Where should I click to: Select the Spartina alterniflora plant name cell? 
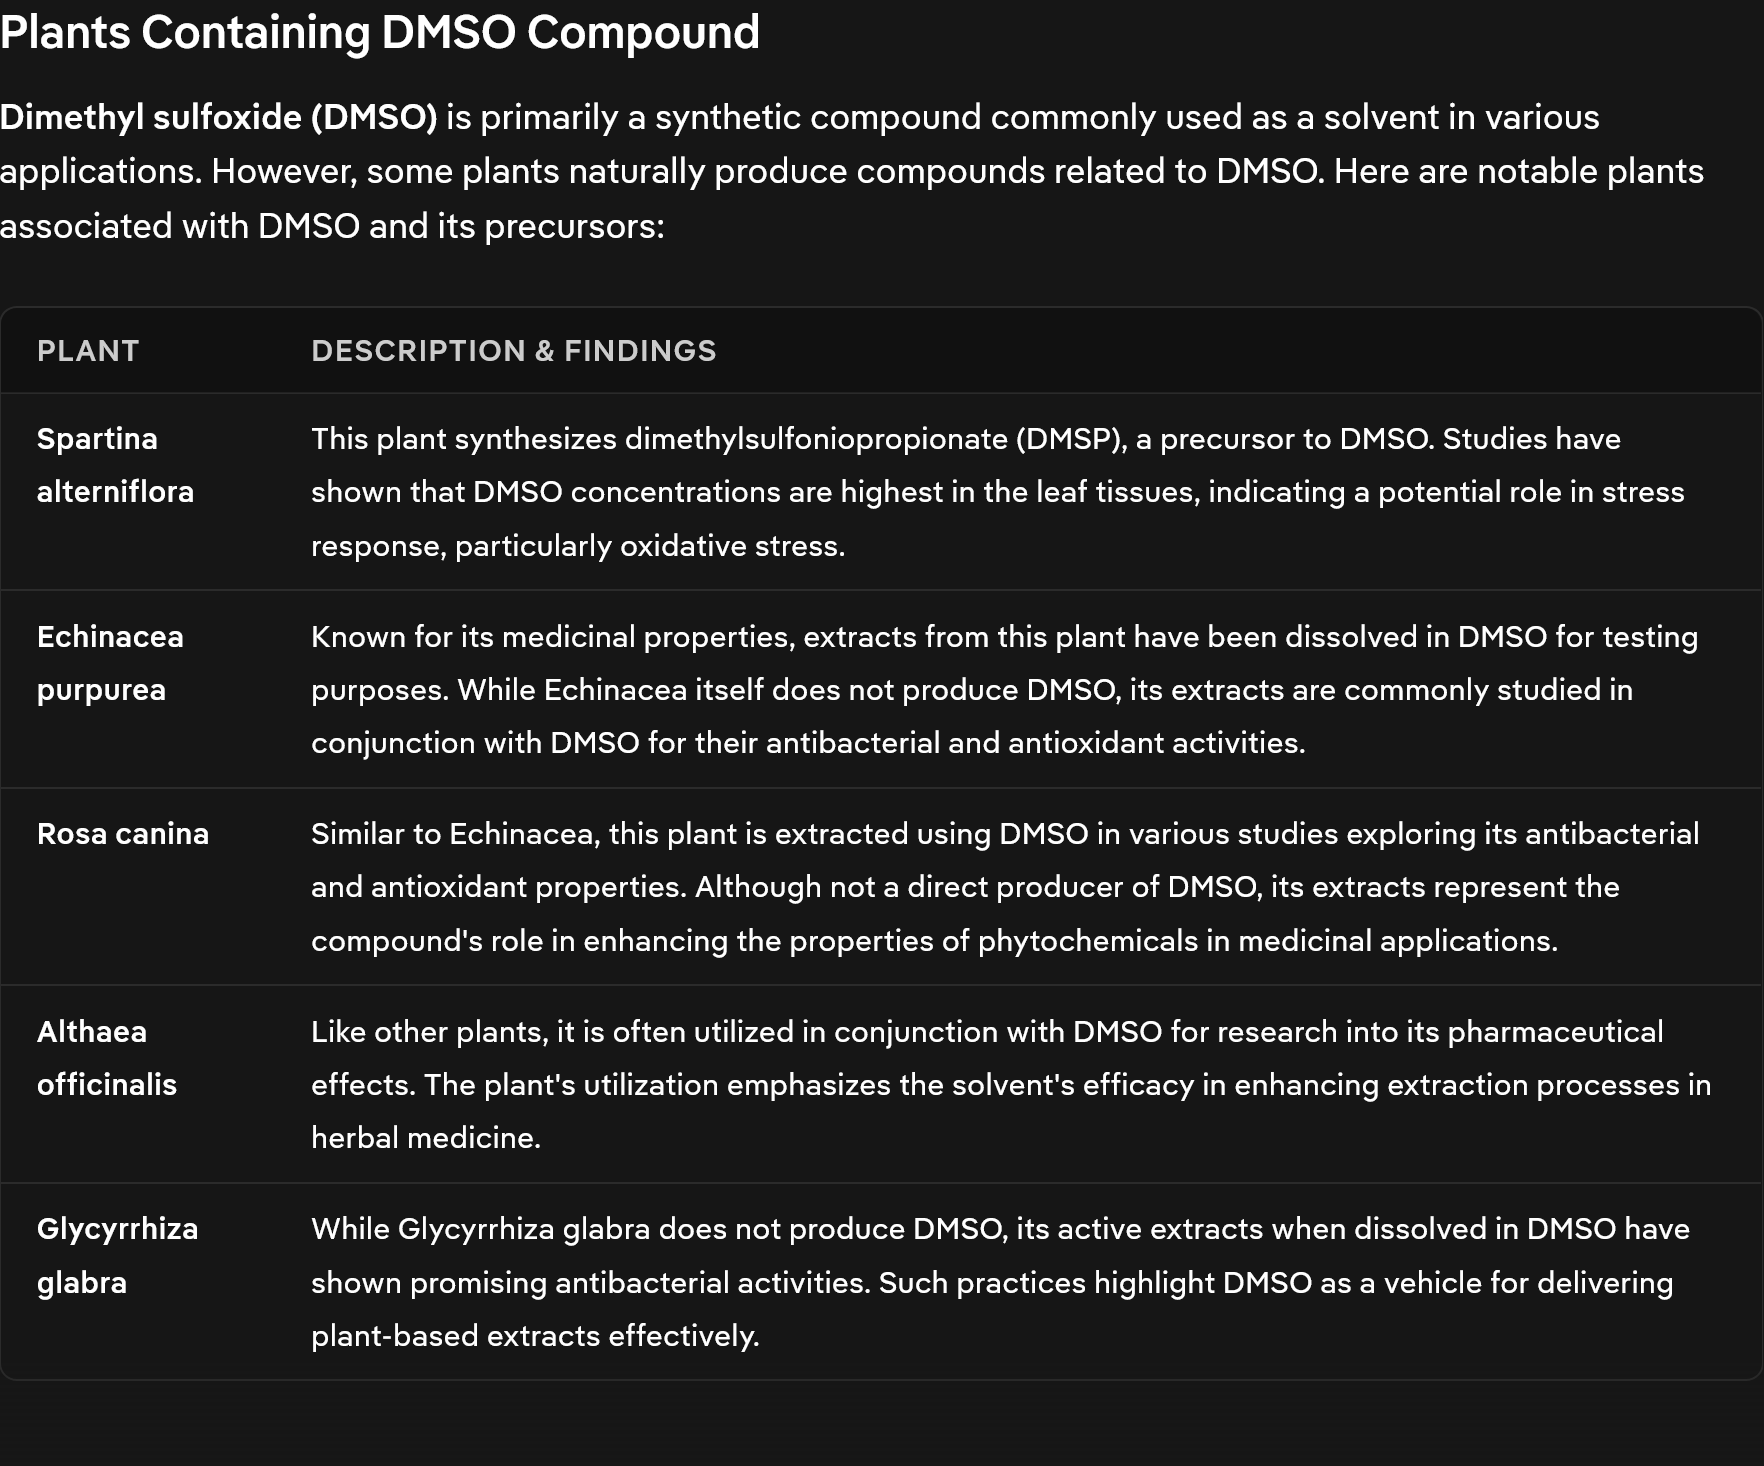[115, 465]
